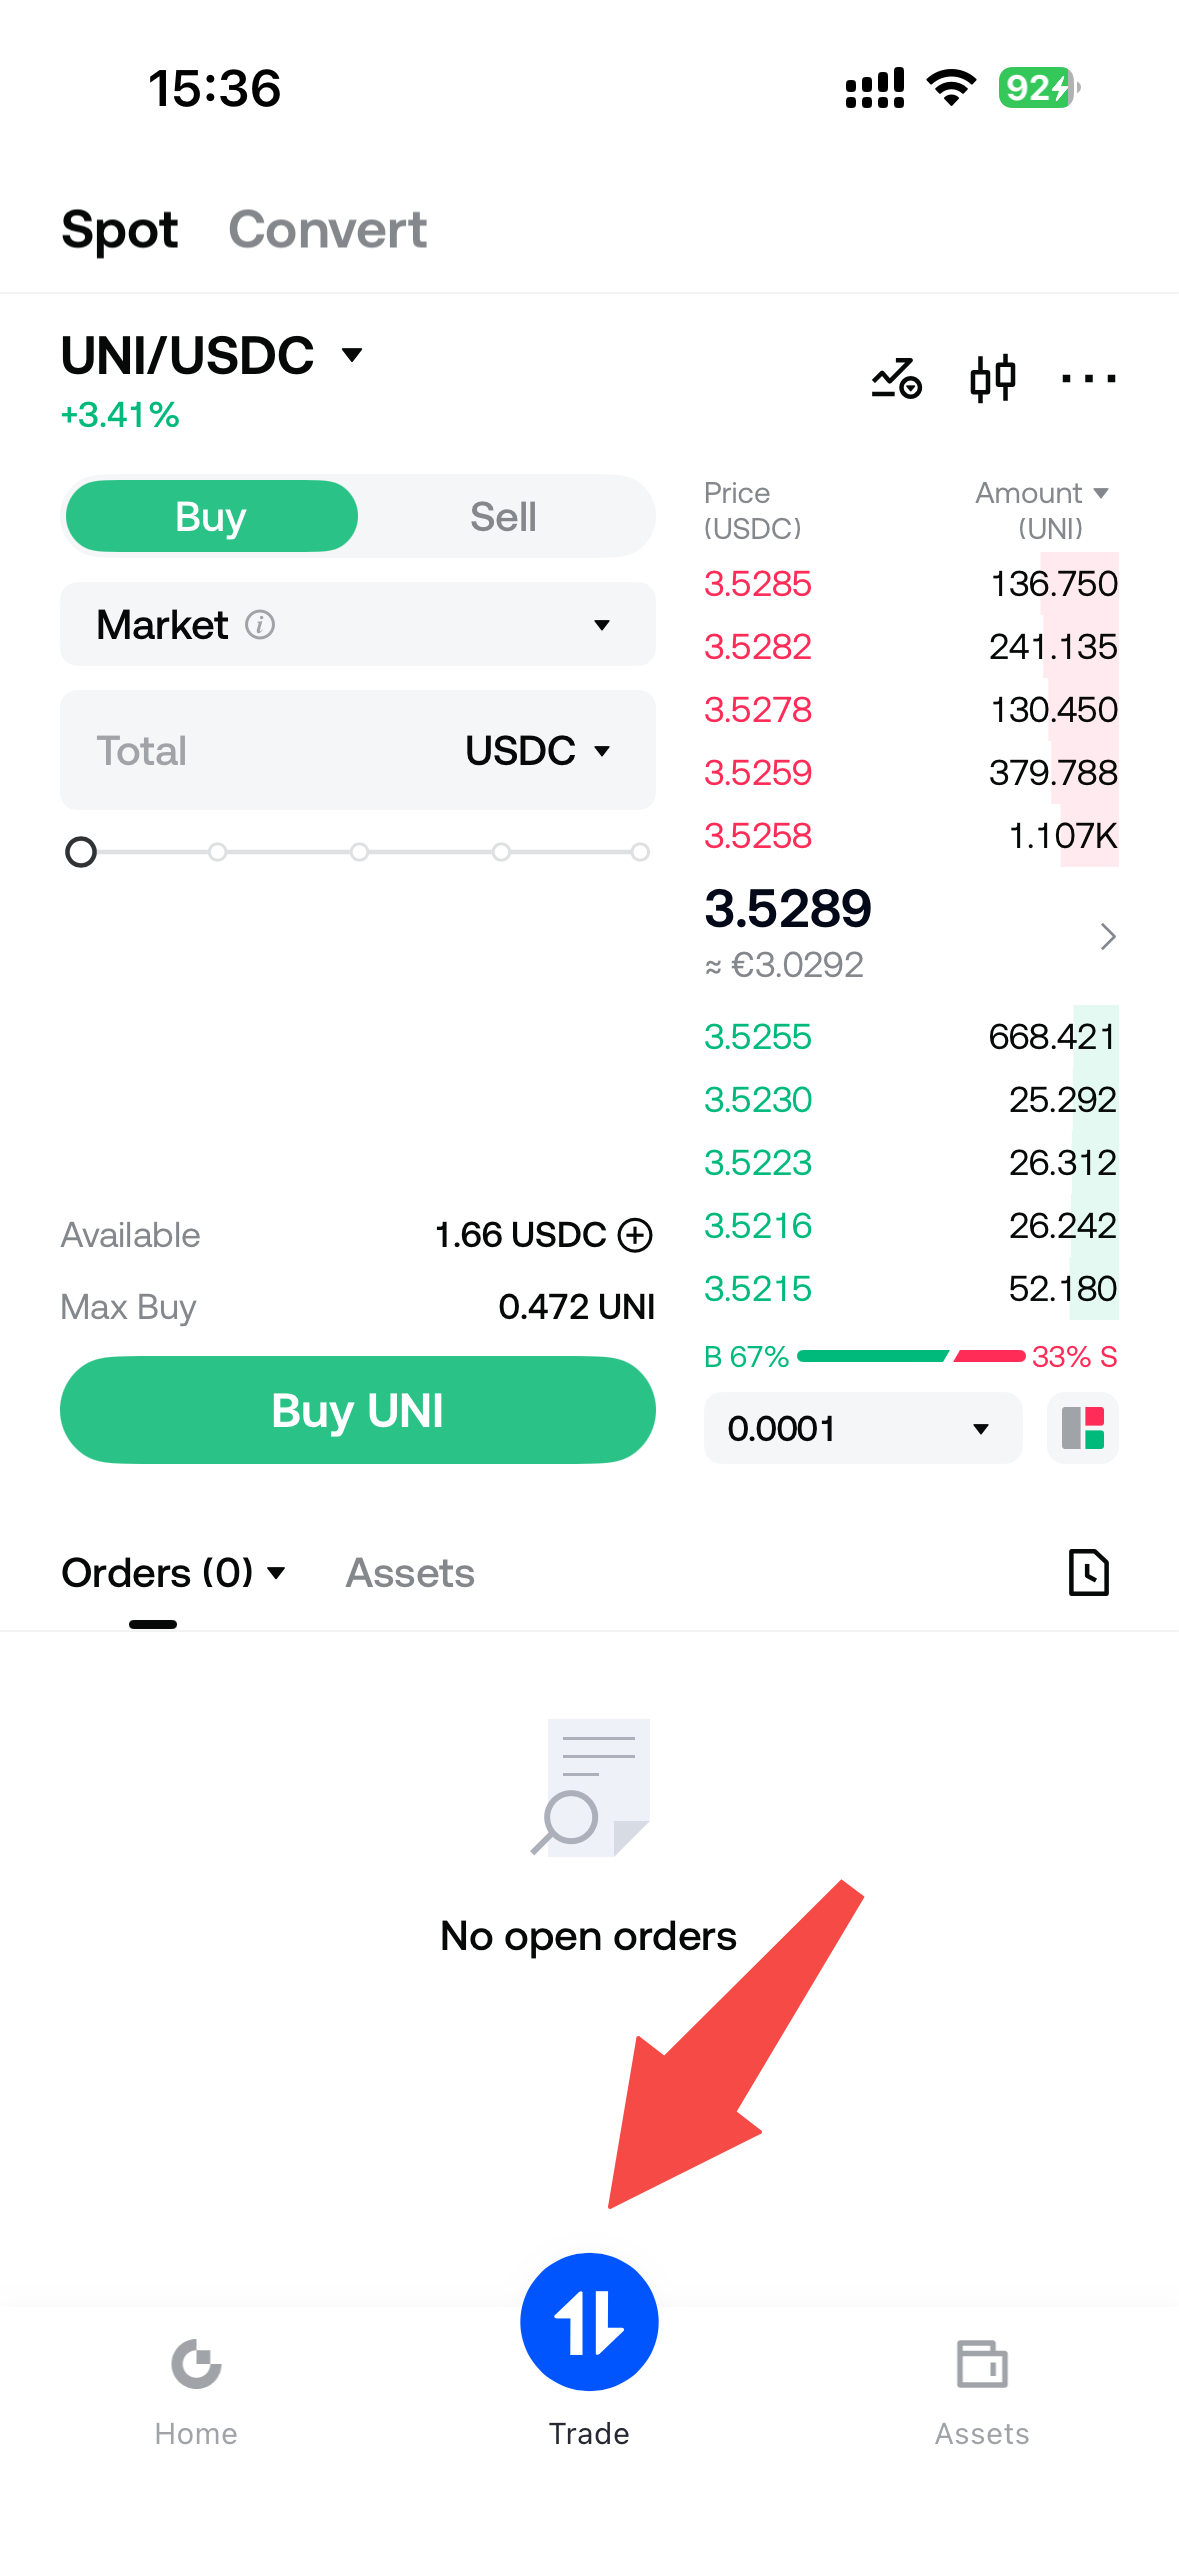1179x2556 pixels.
Task: Change the order book layout icon
Action: [x=1082, y=1428]
